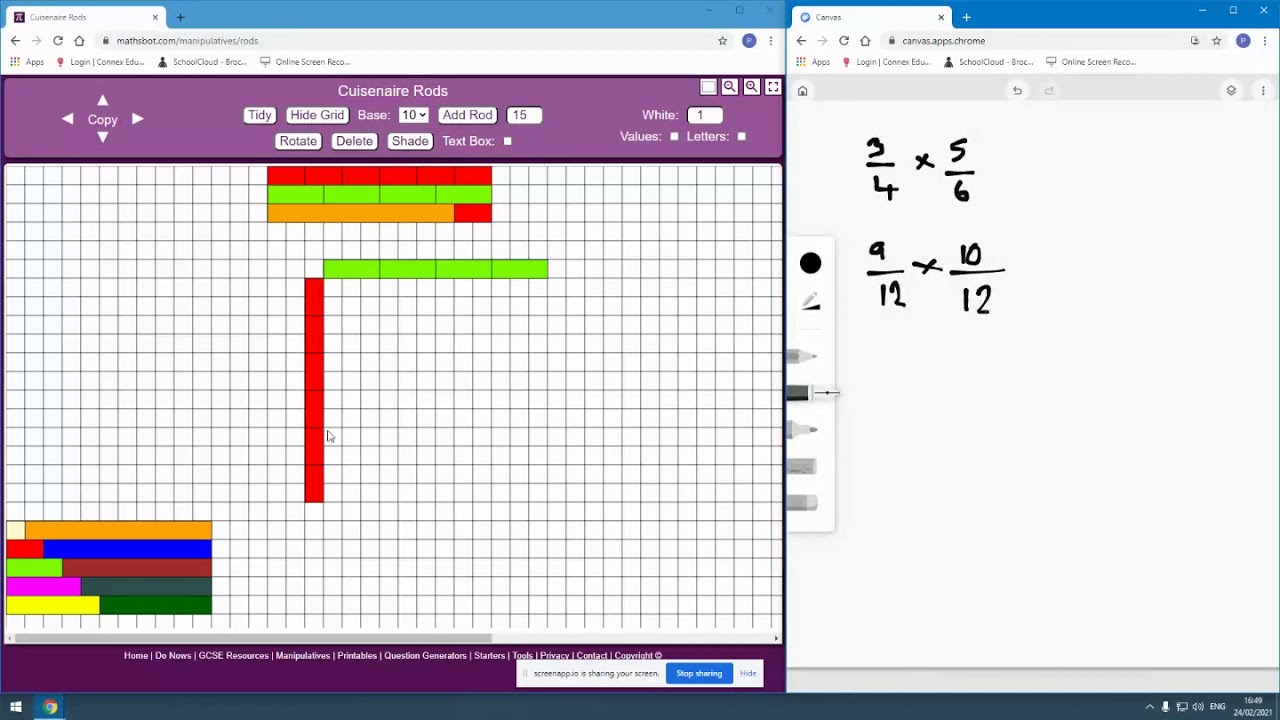This screenshot has height=720, width=1280.
Task: Click the Add Rod button
Action: pos(468,115)
